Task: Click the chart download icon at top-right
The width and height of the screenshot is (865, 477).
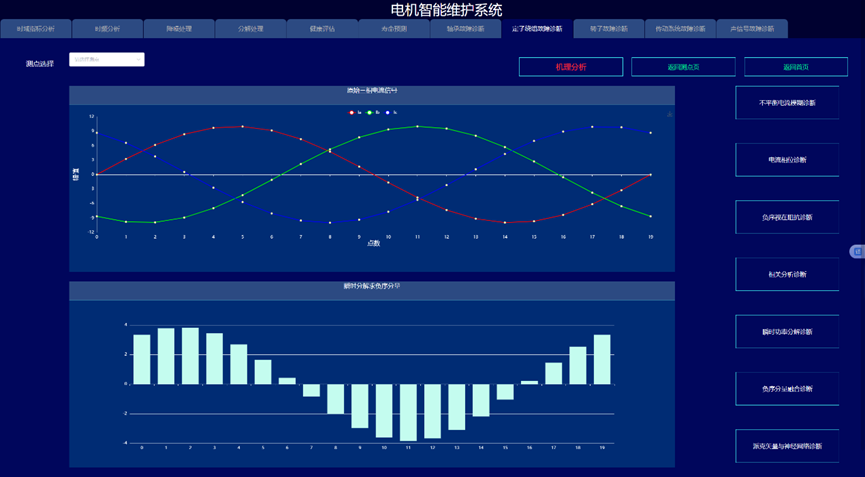Action: [x=669, y=114]
